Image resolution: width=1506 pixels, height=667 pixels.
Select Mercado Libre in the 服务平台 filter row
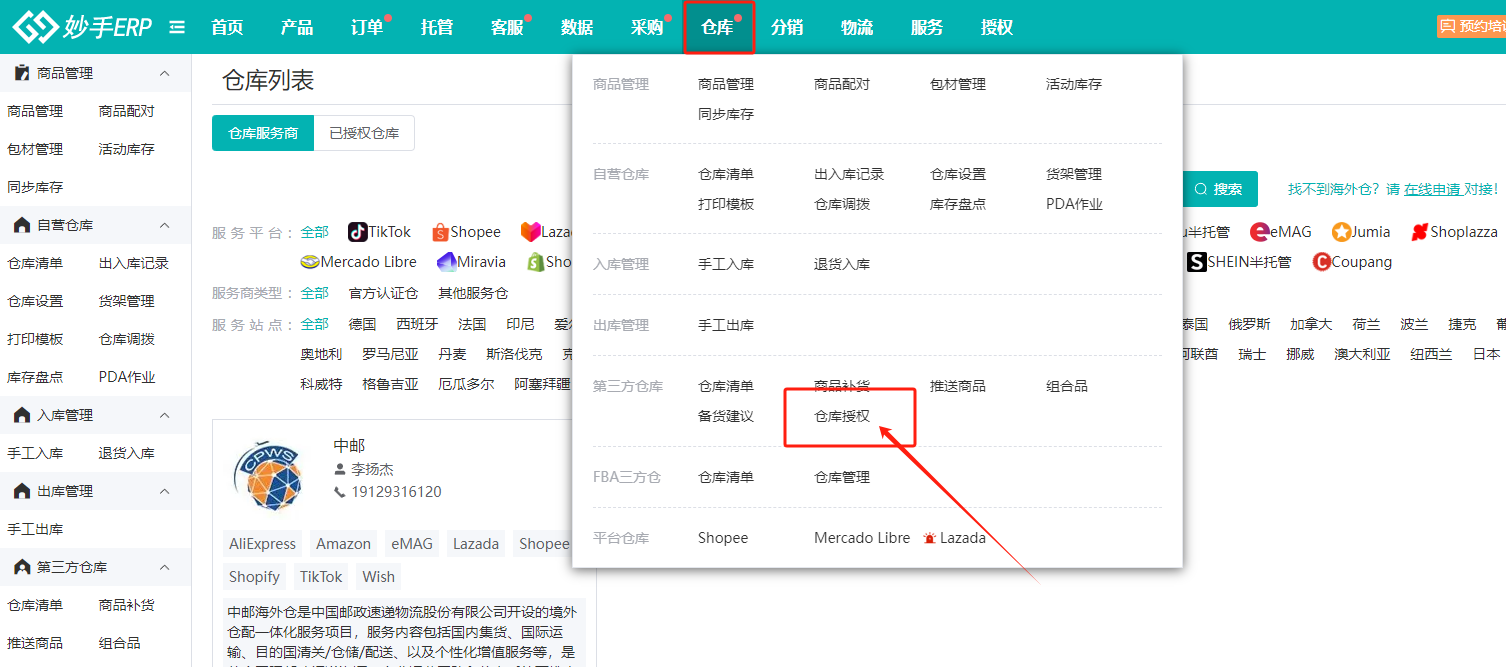point(359,262)
